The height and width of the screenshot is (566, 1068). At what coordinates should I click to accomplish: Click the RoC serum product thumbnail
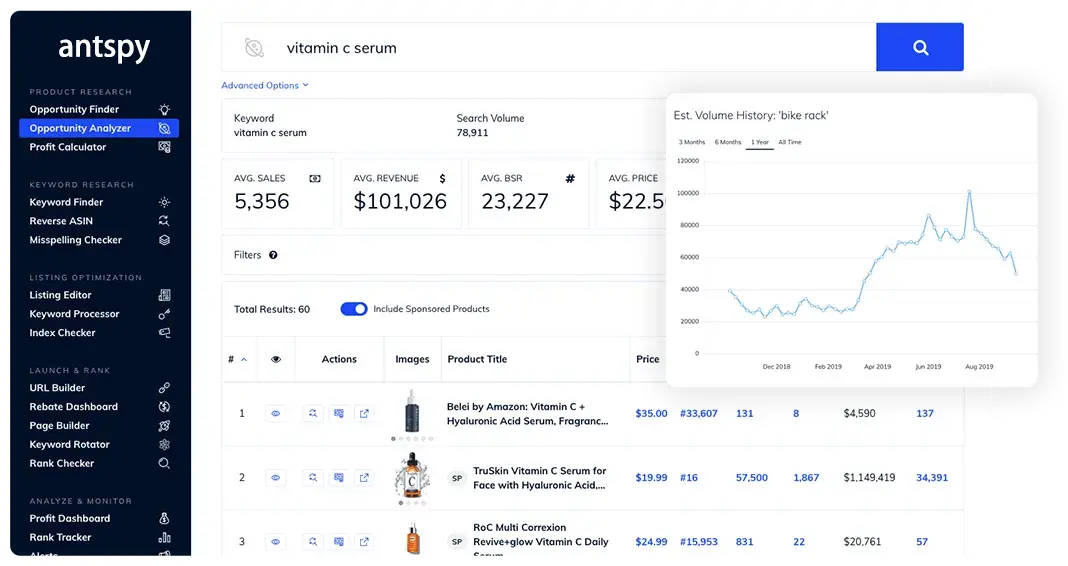413,539
